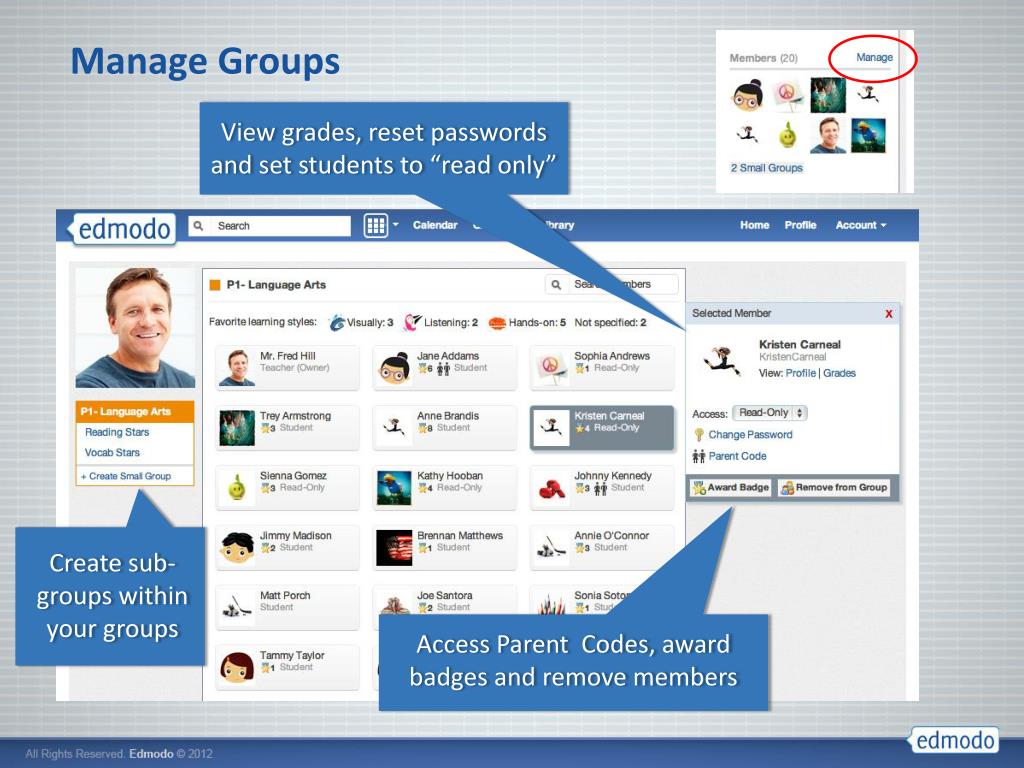Viewport: 1024px width, 768px height.
Task: Click Brennan Matthews flag avatar
Action: pyautogui.click(x=394, y=547)
